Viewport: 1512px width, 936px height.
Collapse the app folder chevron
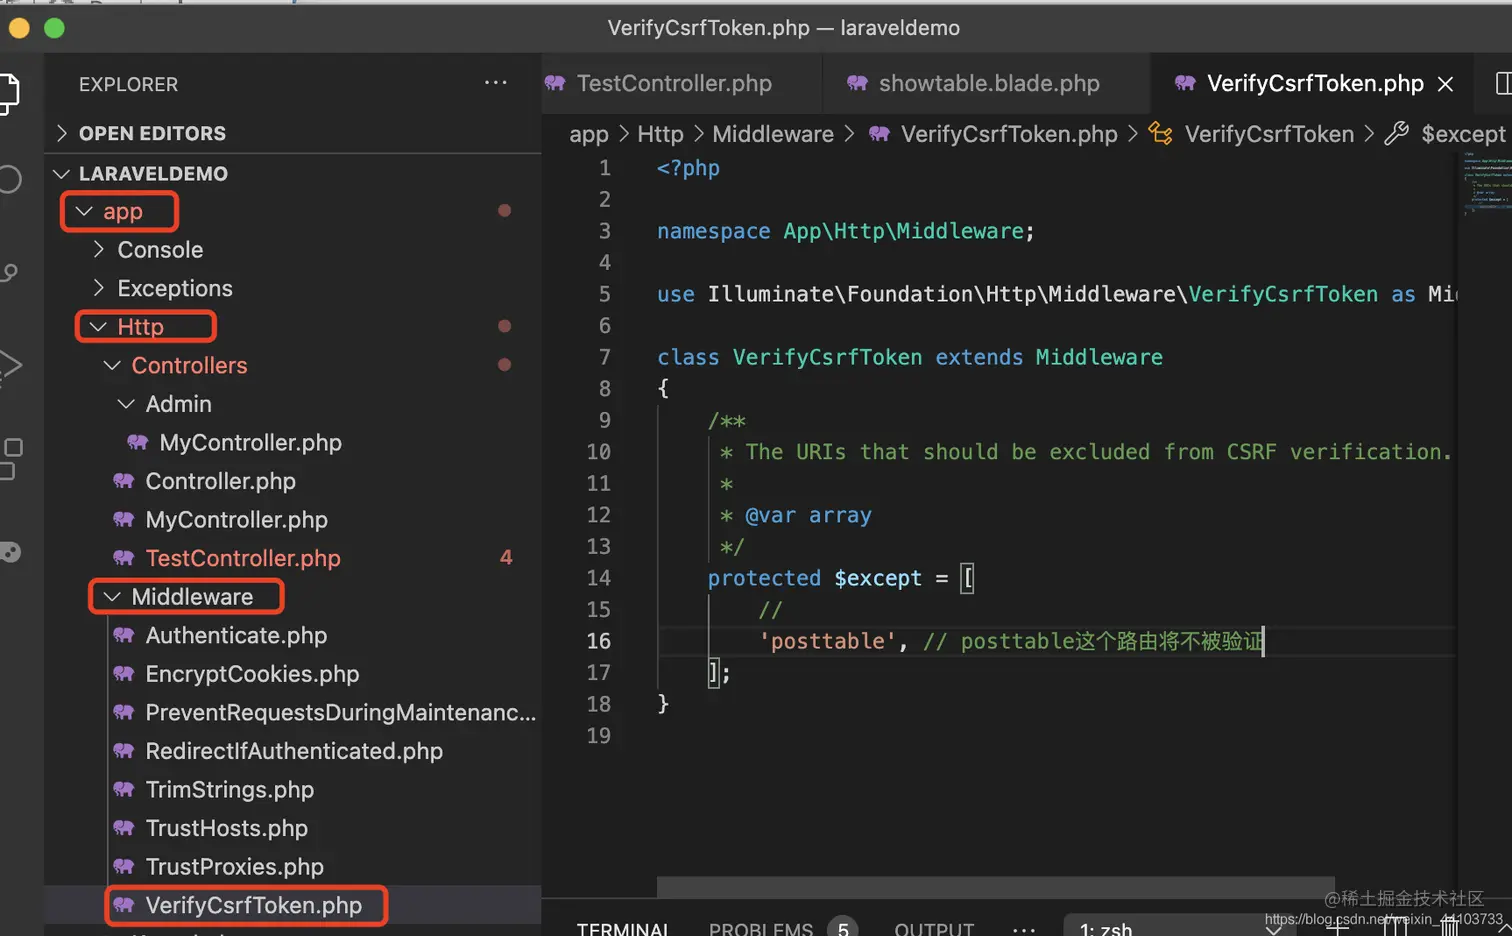pyautogui.click(x=84, y=211)
